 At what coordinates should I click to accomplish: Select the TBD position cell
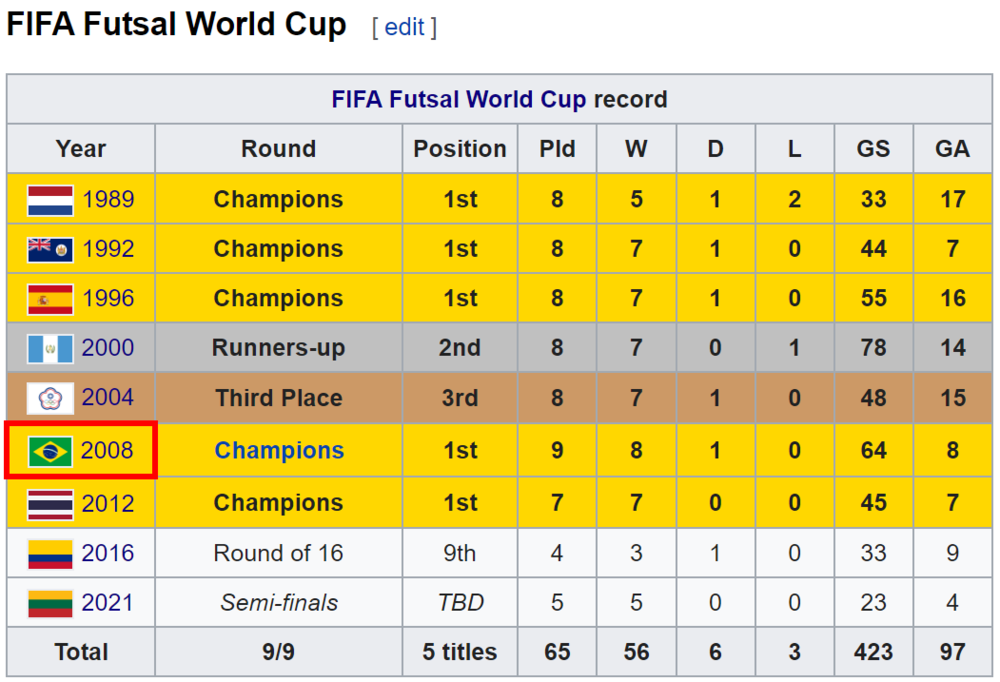click(460, 603)
